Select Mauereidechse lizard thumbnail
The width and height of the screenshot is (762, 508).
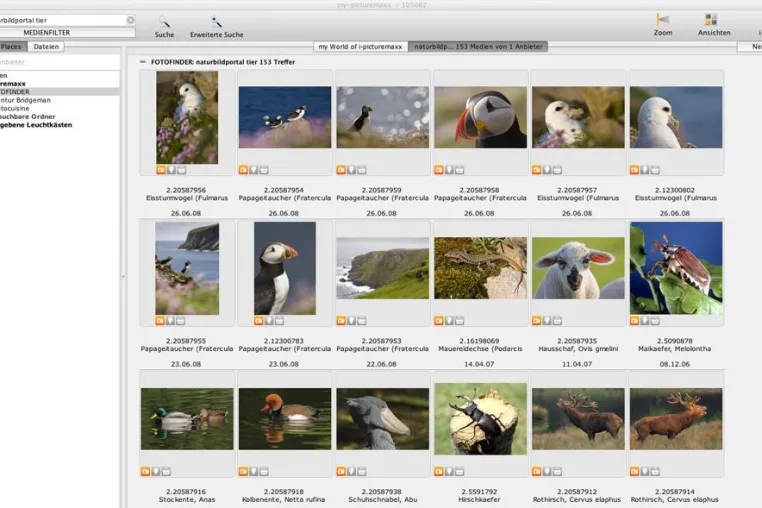(x=480, y=268)
